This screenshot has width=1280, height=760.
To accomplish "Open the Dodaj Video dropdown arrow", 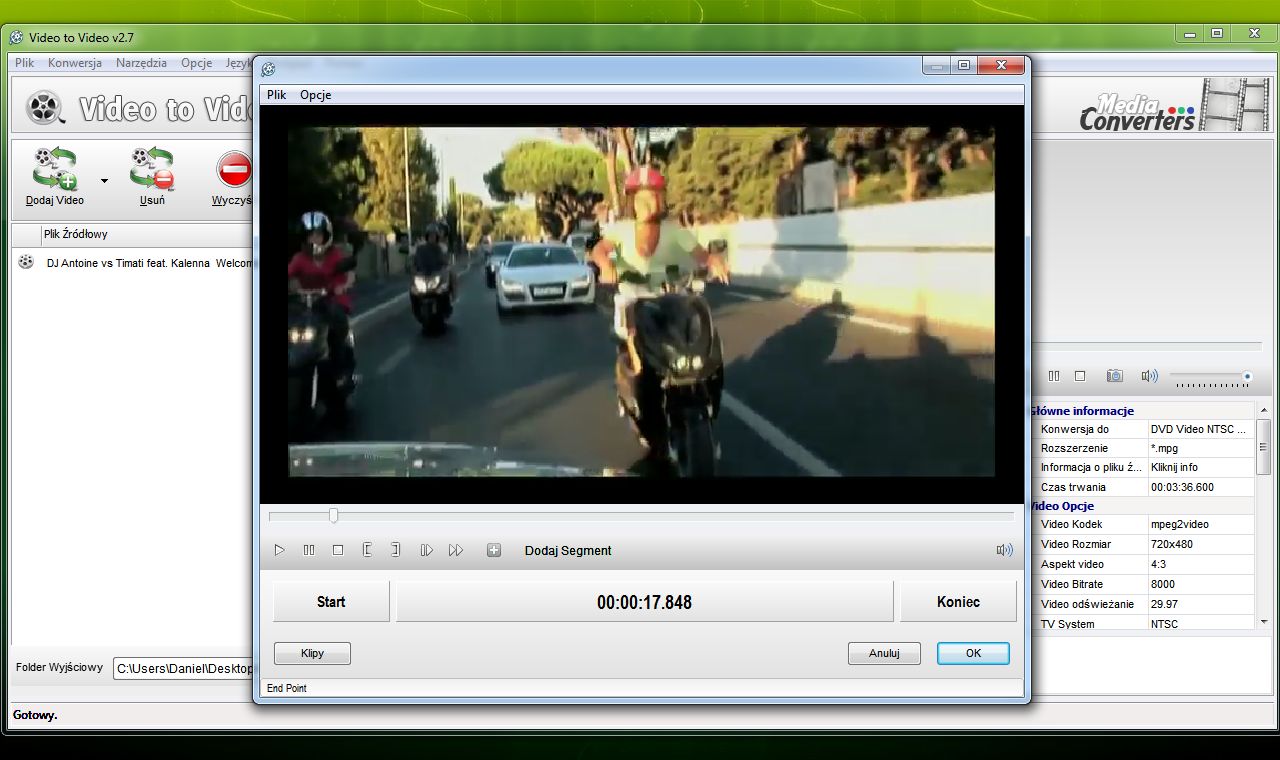I will tap(103, 181).
